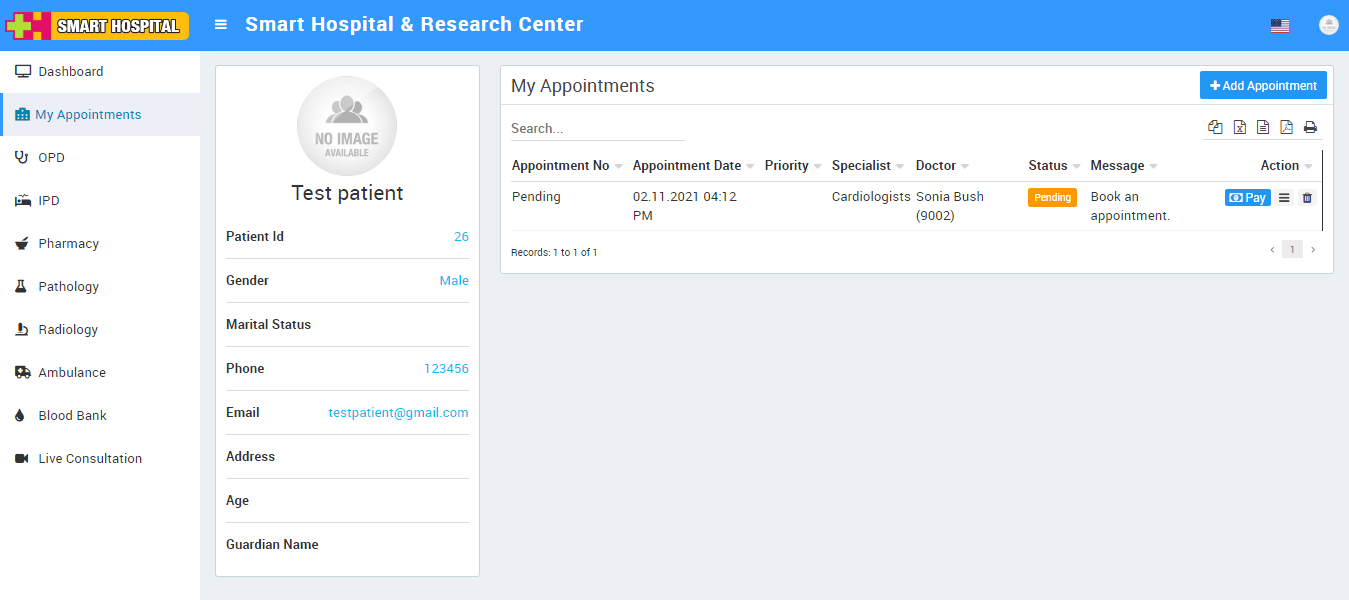This screenshot has height=600, width=1349.
Task: Click the Add Appointment button
Action: point(1263,86)
